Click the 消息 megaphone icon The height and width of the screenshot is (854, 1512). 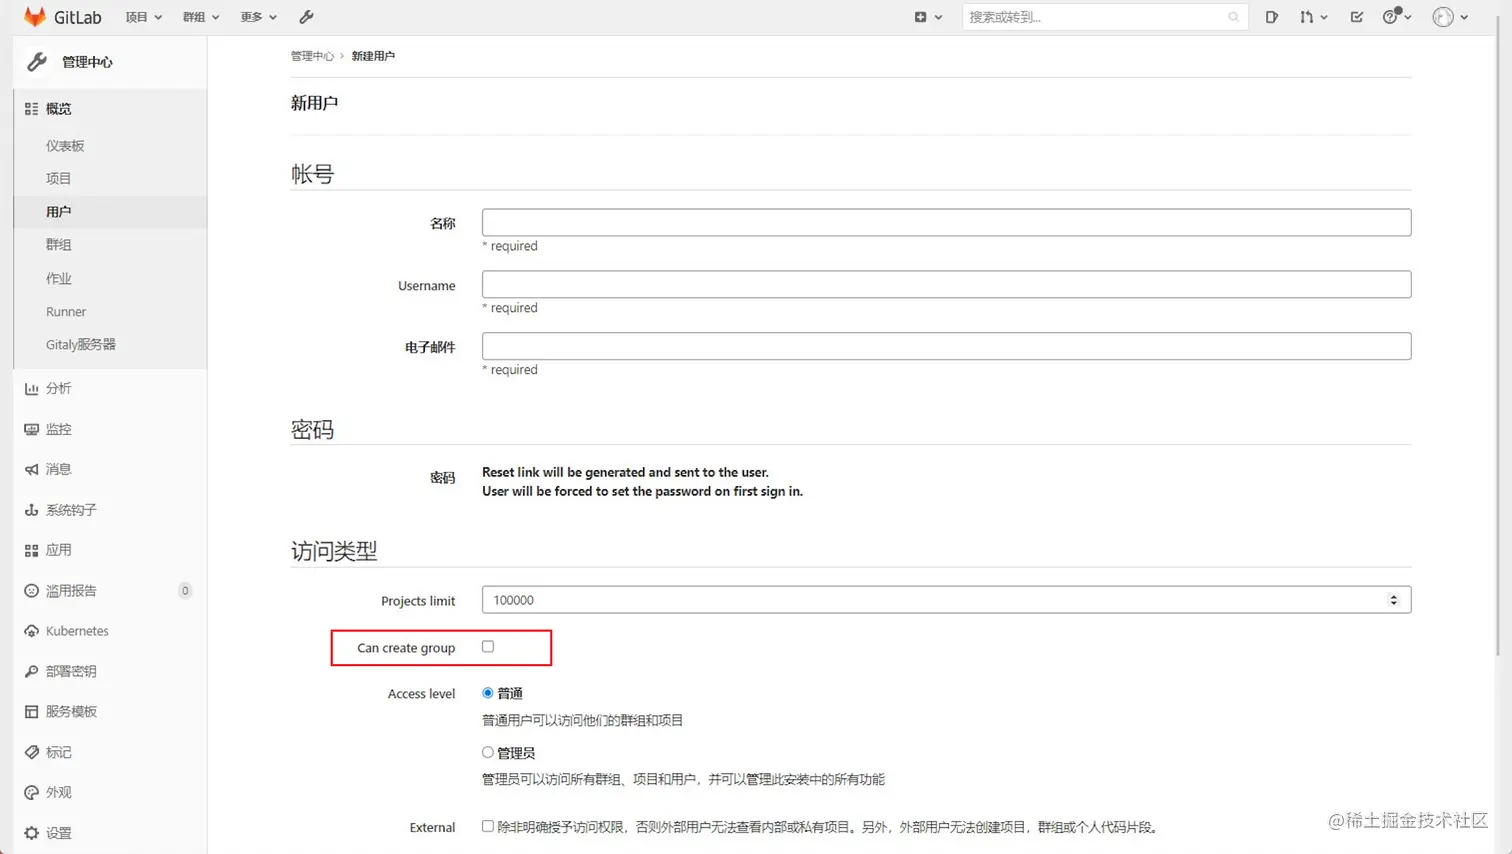tap(31, 469)
